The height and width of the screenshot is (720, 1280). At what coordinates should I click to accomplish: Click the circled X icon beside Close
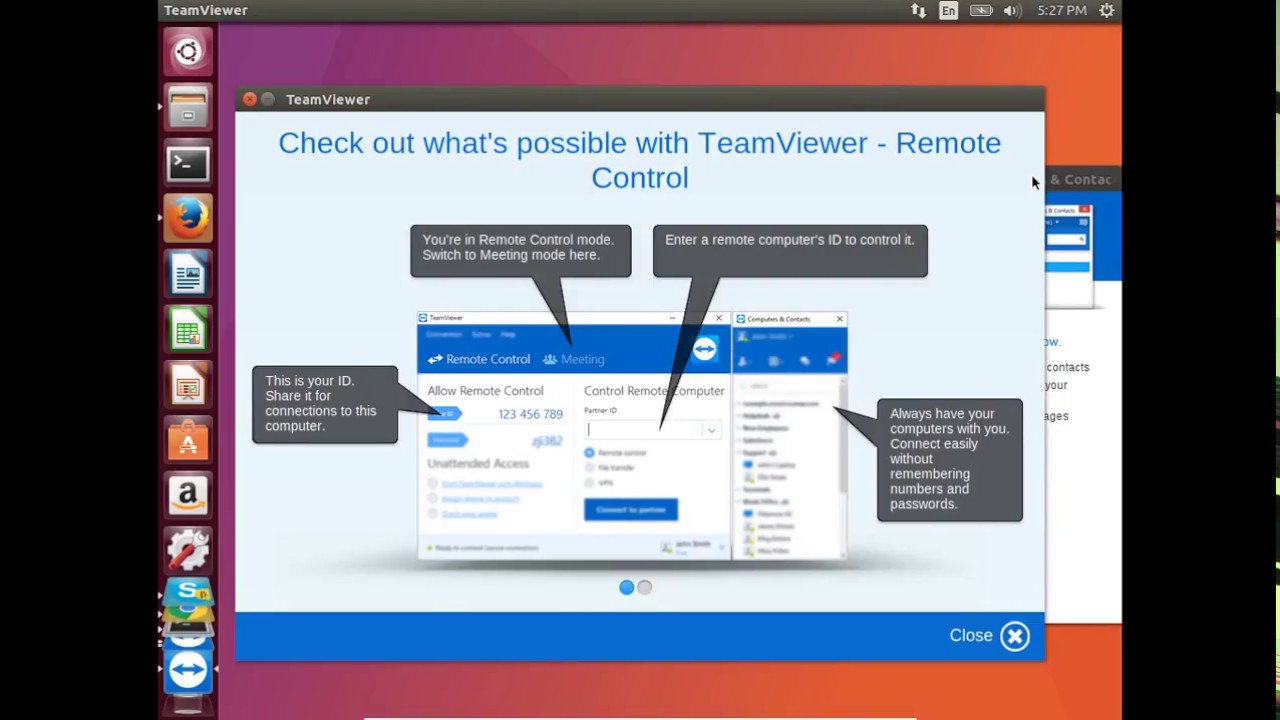coord(1015,636)
